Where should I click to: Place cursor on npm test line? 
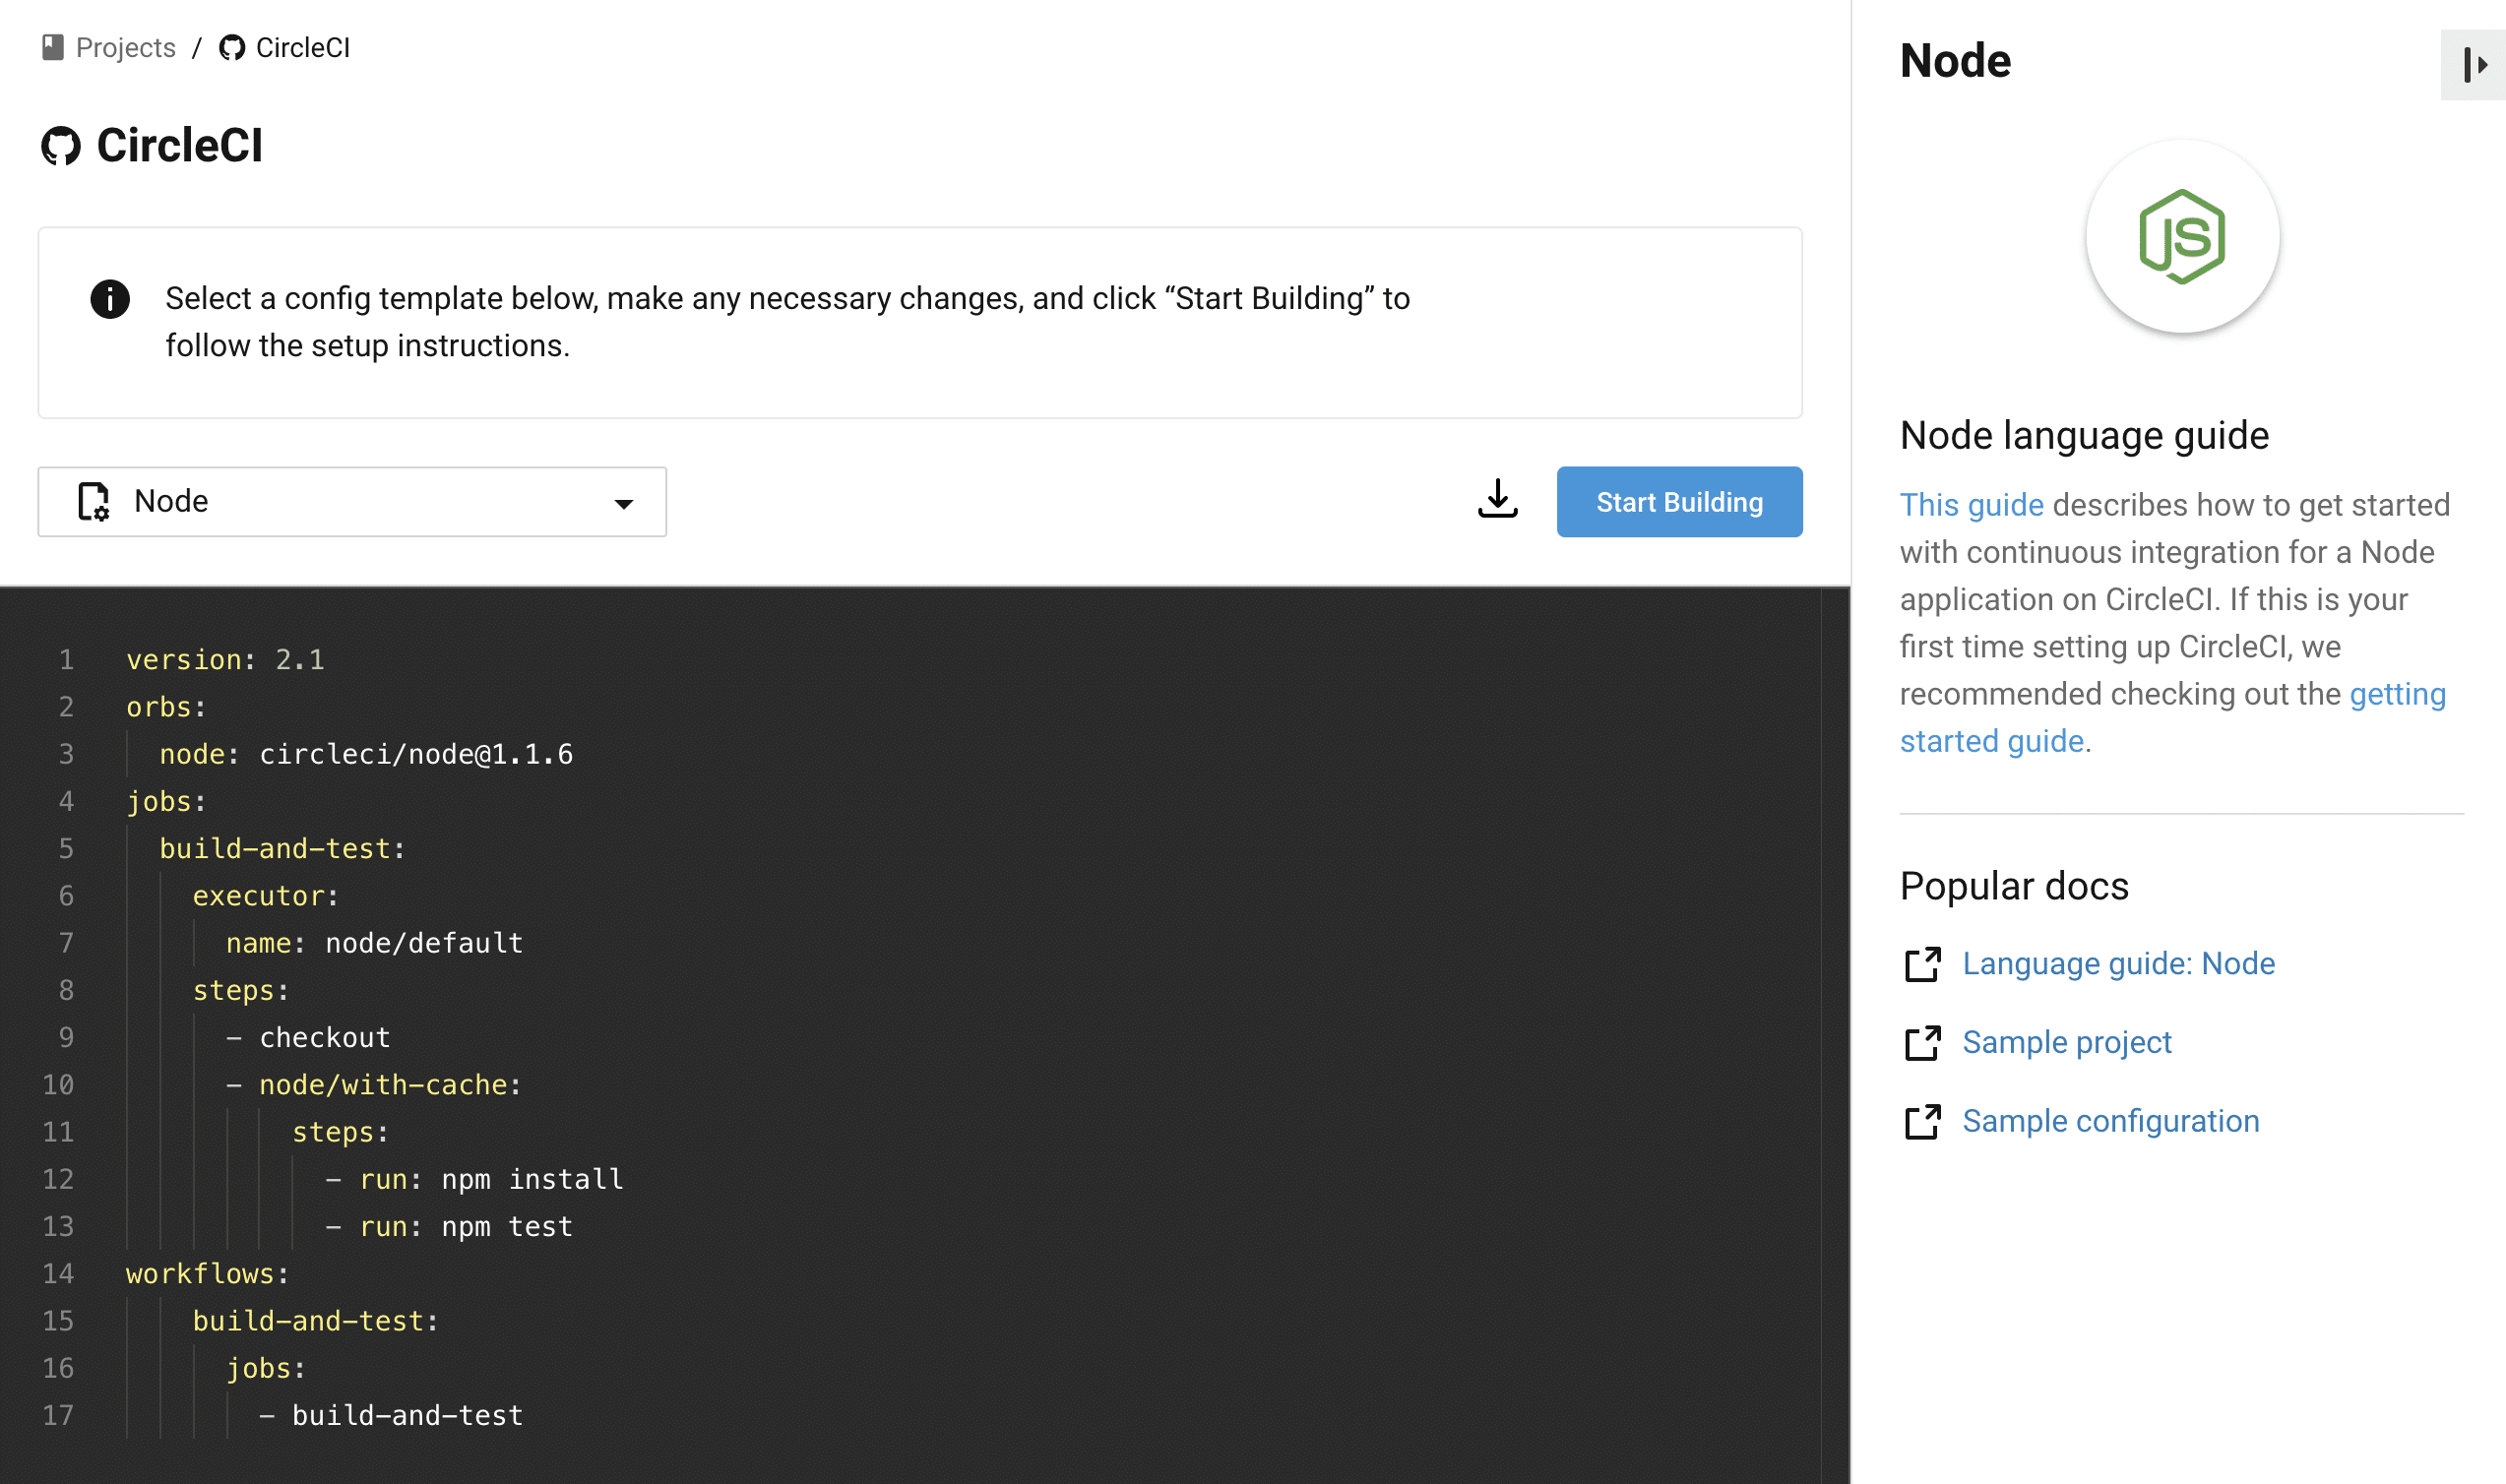coord(506,1226)
